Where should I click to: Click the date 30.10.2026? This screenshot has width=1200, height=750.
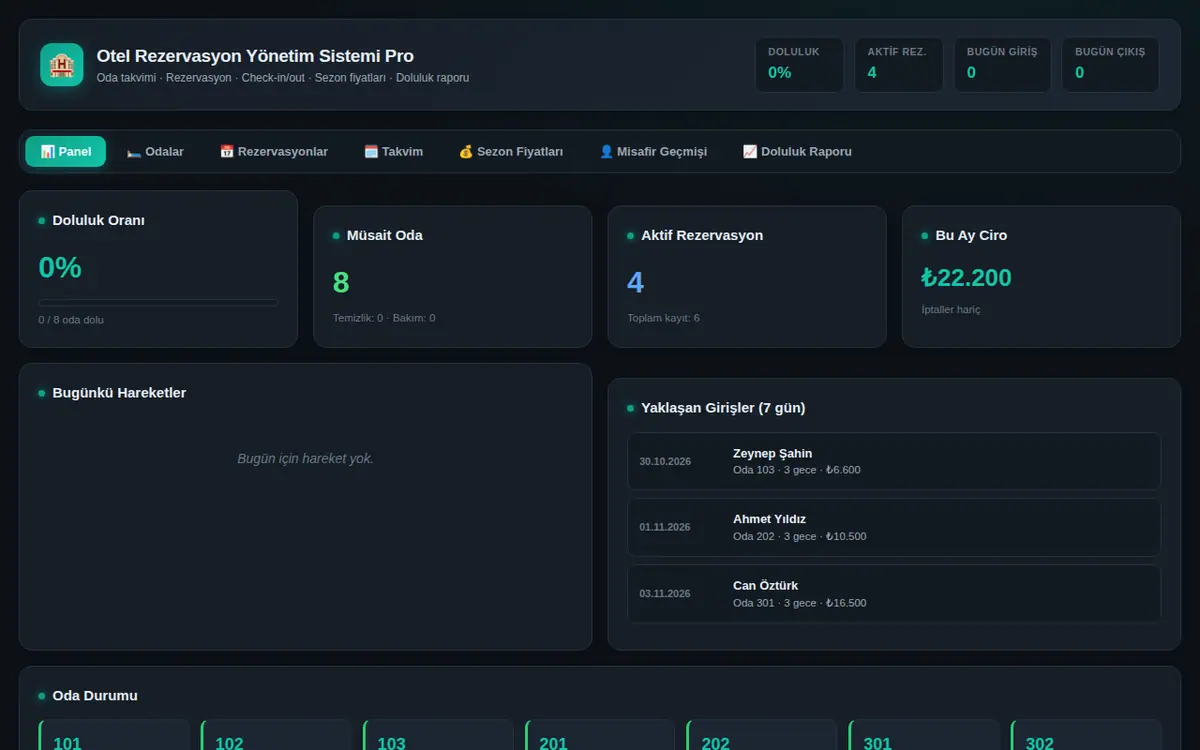coord(665,462)
